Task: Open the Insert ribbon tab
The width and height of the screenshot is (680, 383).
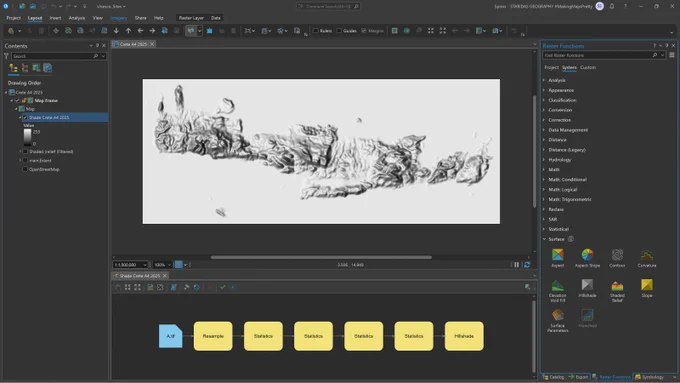Action: [55, 18]
